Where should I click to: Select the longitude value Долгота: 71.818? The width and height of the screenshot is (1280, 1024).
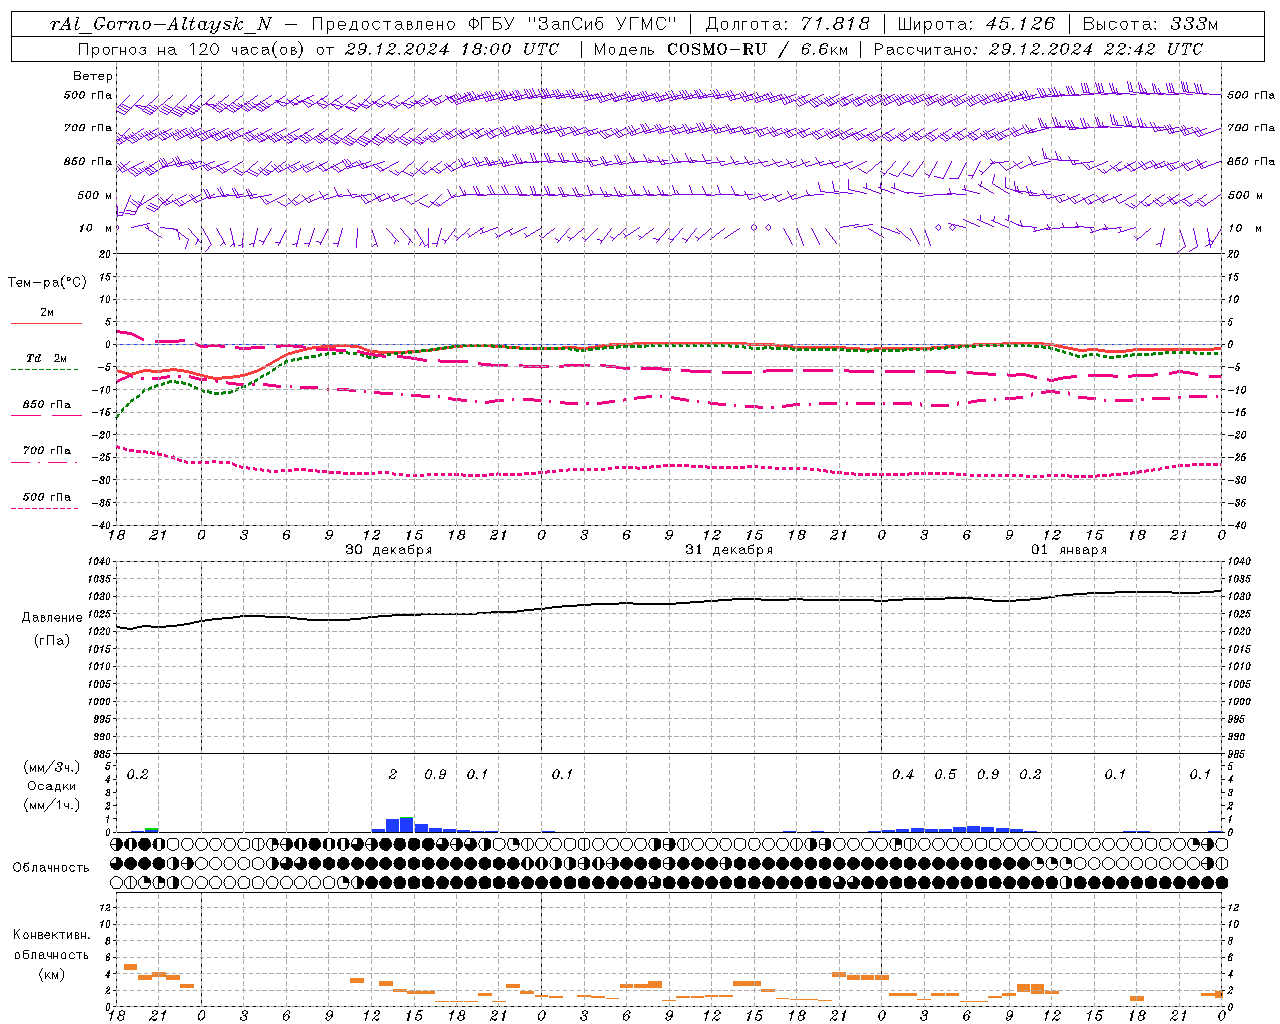click(788, 24)
